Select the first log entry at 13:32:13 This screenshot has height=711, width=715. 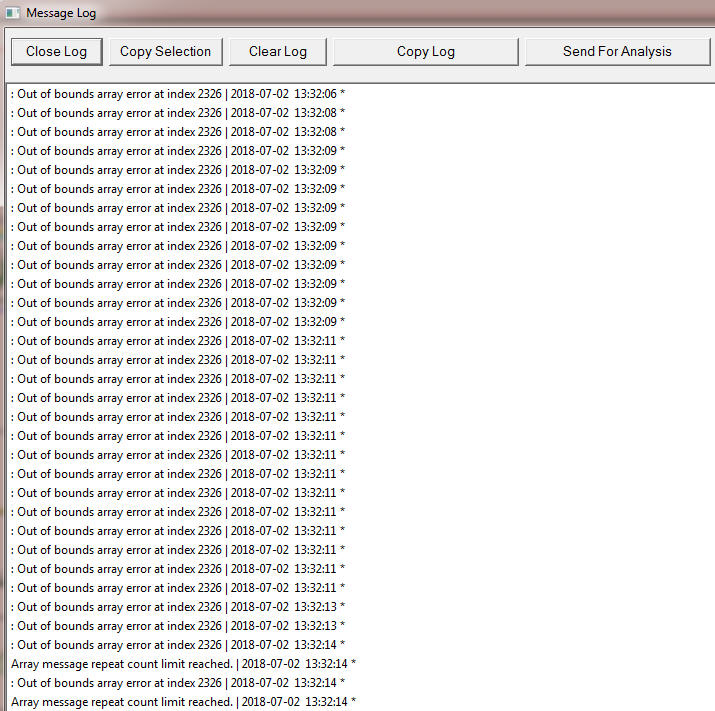[x=178, y=607]
